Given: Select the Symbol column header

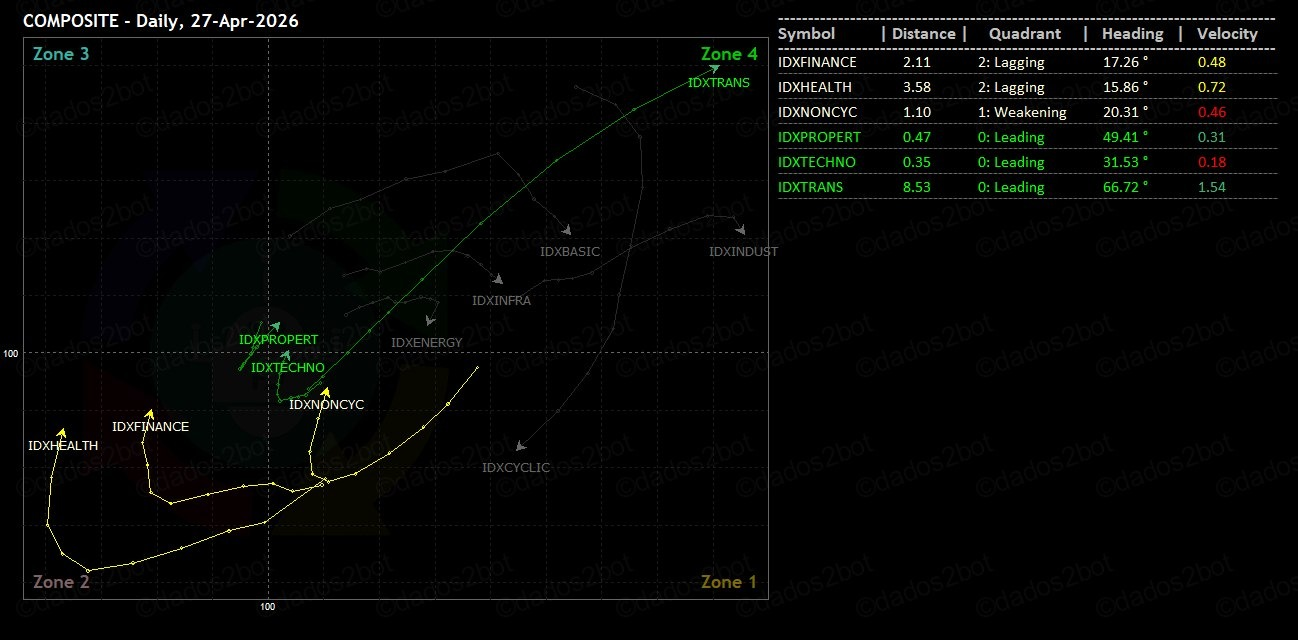Looking at the screenshot, I should [x=806, y=34].
